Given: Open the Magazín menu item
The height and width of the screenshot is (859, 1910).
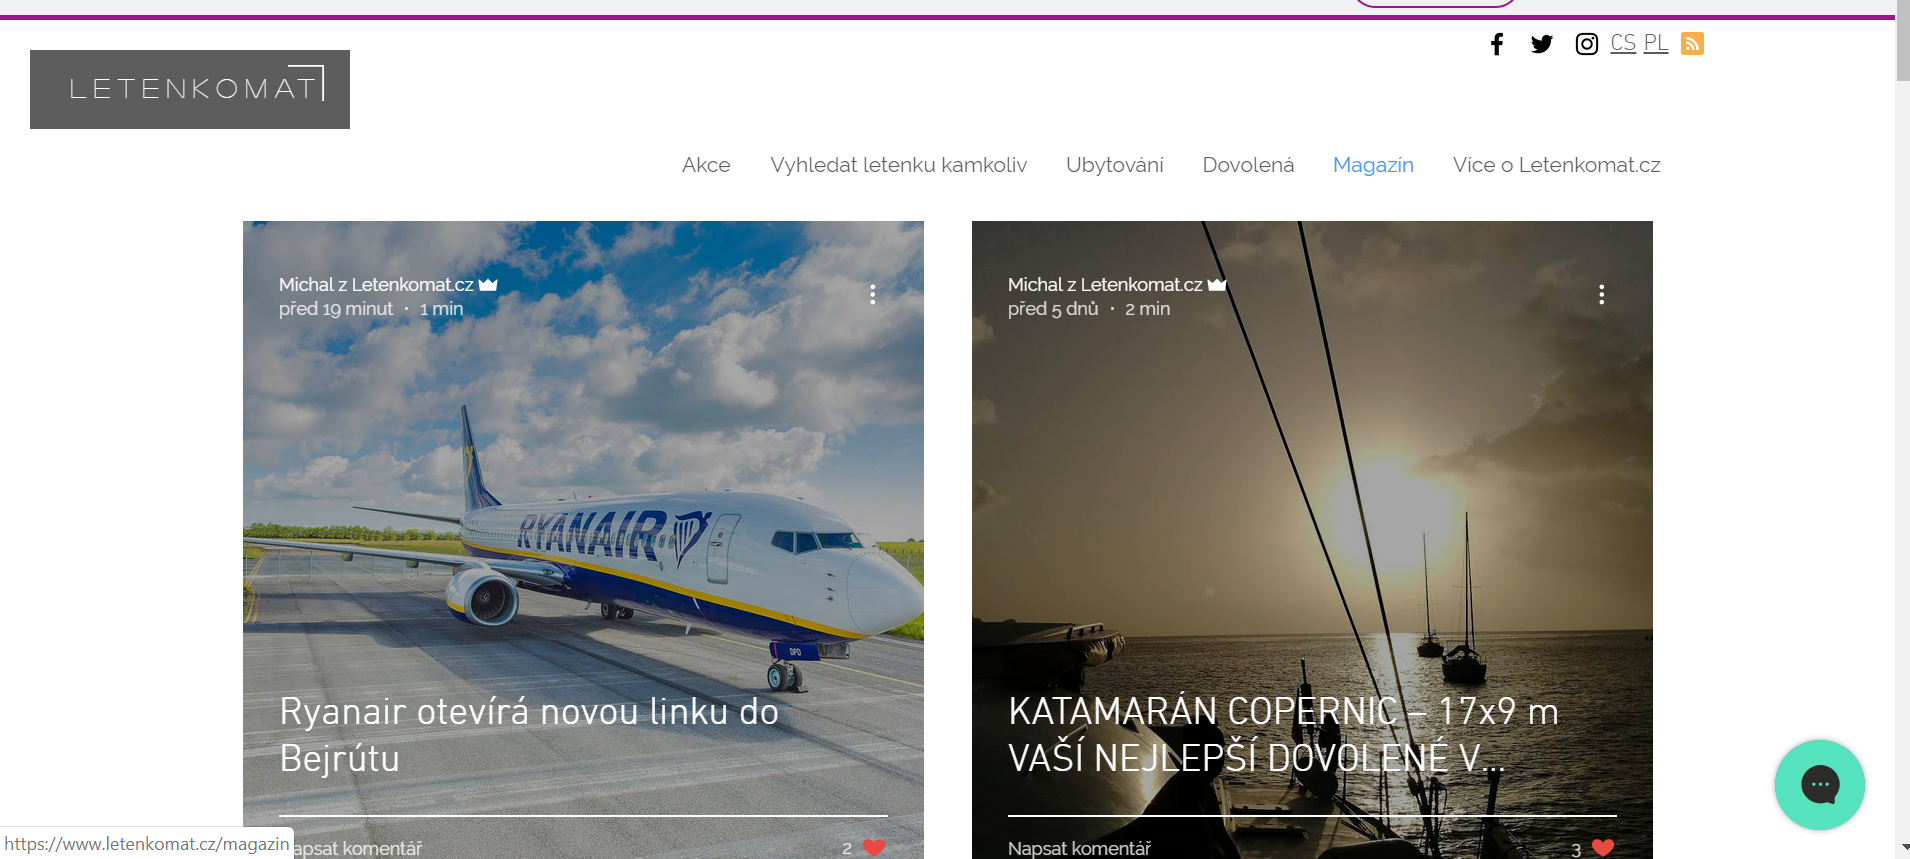Looking at the screenshot, I should click(1373, 165).
